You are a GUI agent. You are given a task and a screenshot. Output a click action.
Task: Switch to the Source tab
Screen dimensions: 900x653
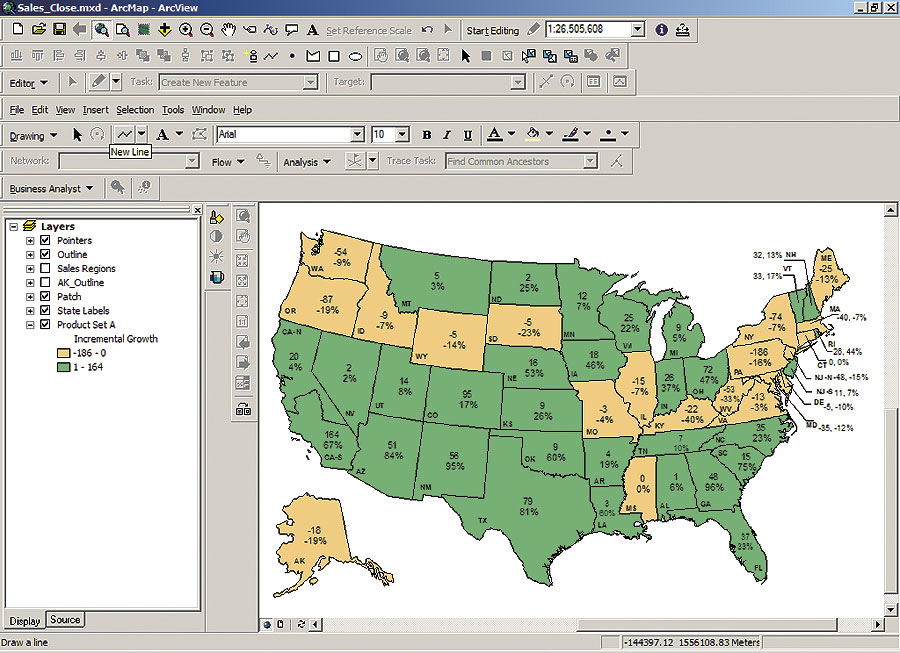65,620
